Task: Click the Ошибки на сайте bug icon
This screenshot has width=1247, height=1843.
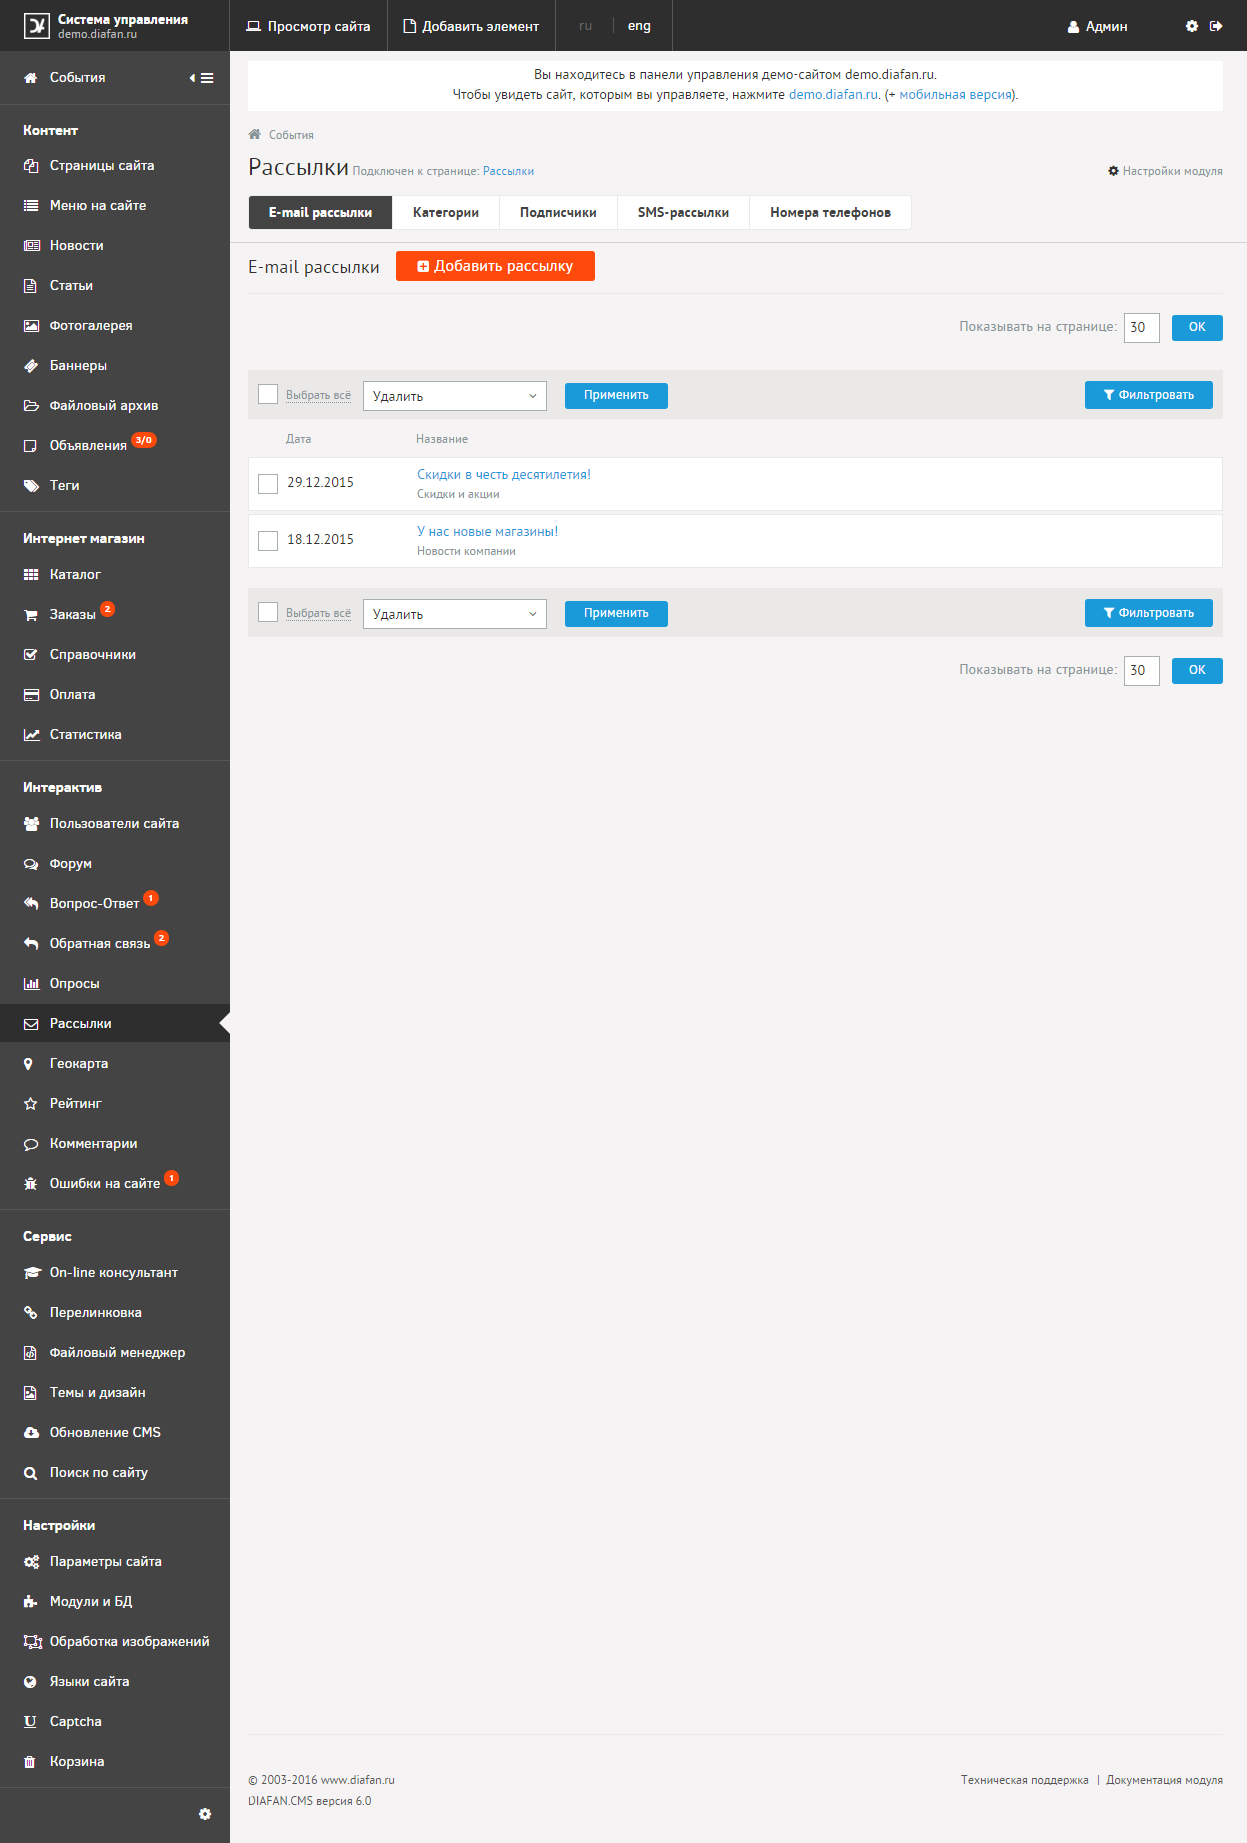Action: click(31, 1184)
